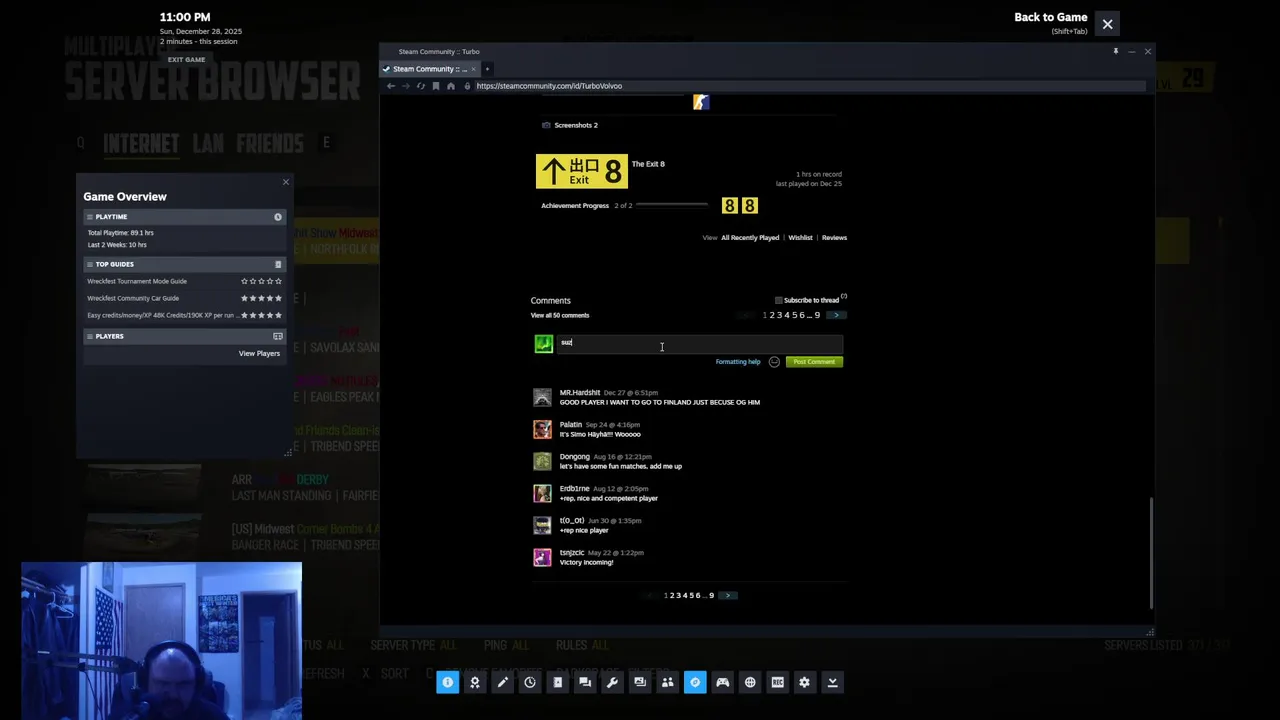Screen dimensions: 1280x720
Task: Open Screenshots icon in overlay toolbar
Action: tap(640, 682)
